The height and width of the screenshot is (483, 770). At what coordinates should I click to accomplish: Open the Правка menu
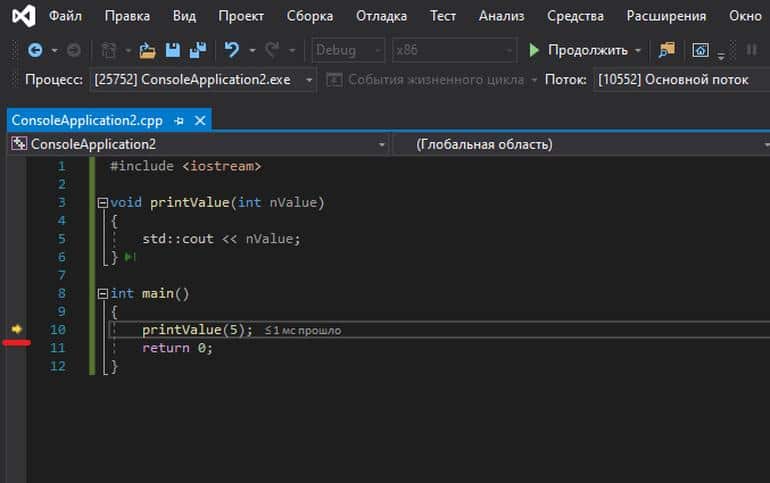point(127,16)
